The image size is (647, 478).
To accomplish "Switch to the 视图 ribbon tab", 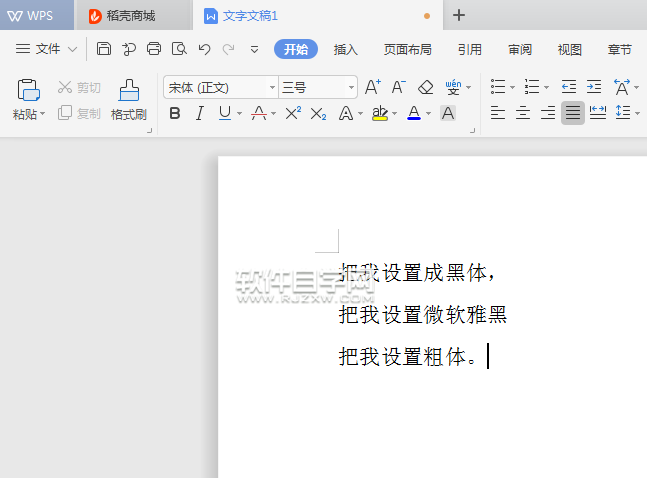I will [570, 50].
